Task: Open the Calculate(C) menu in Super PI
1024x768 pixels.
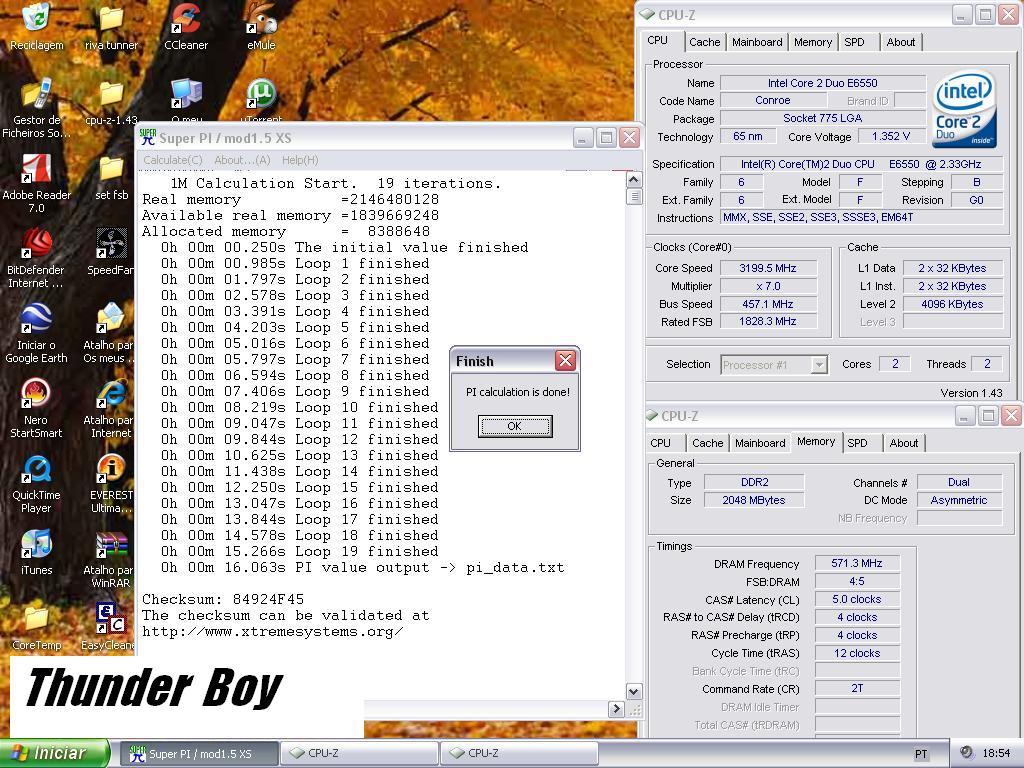Action: (172, 160)
